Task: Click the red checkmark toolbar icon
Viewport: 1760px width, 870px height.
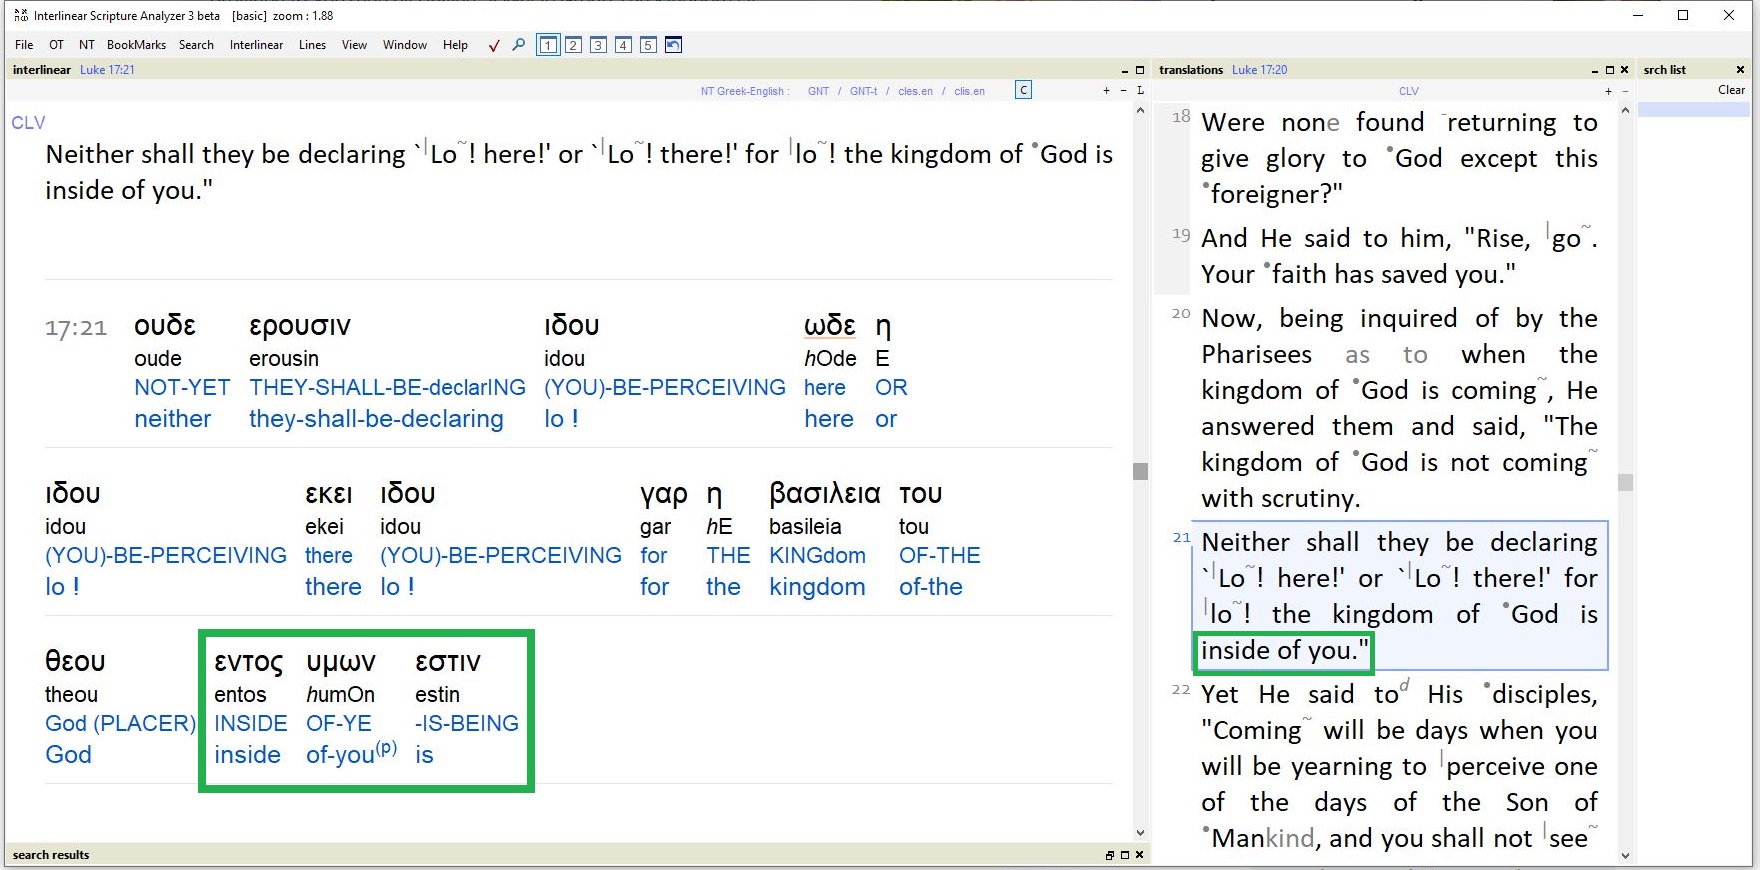Action: [494, 45]
